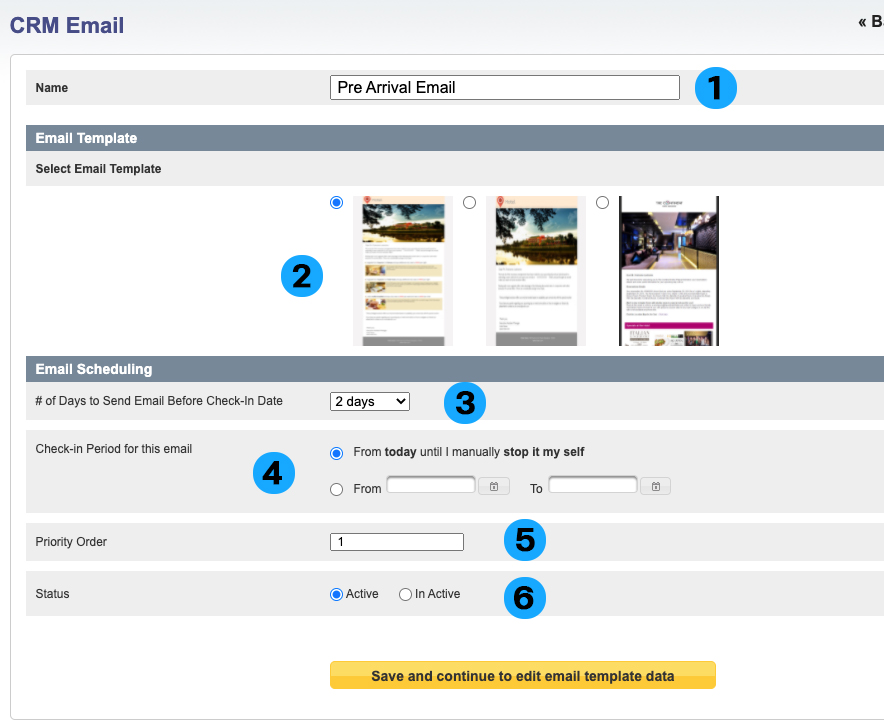Click Save and continue to edit email template

522,676
